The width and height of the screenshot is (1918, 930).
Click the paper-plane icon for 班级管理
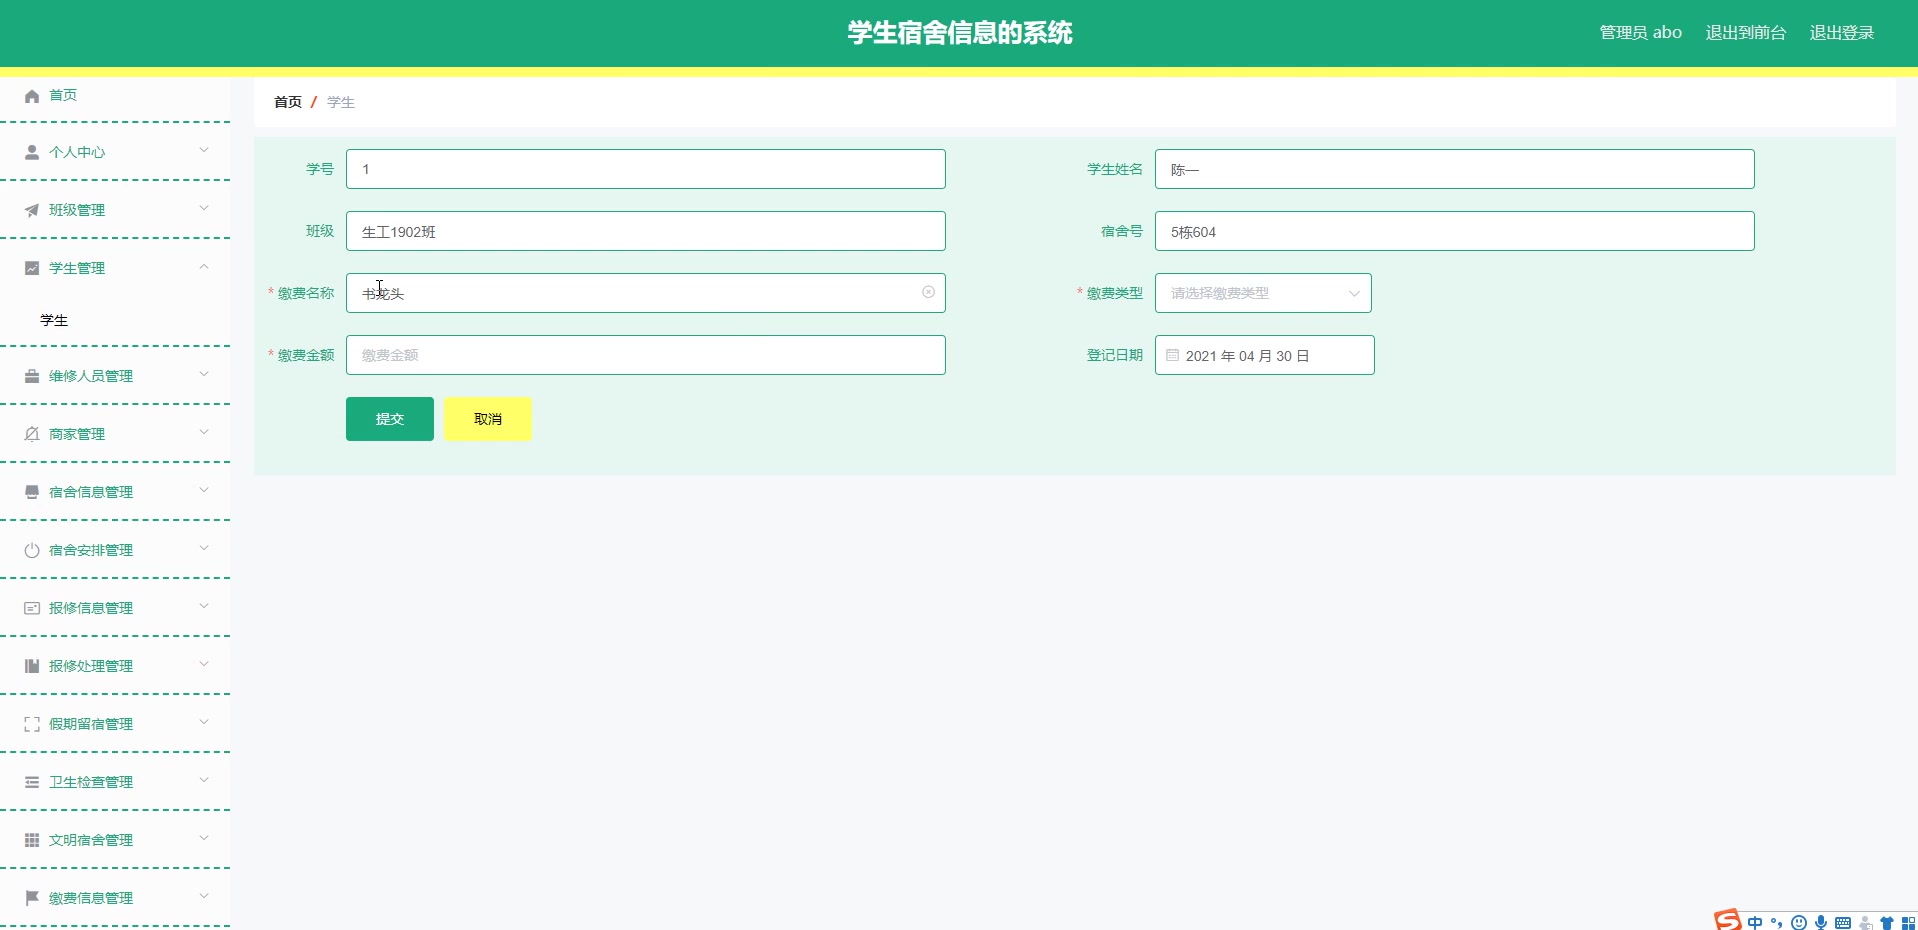point(30,210)
